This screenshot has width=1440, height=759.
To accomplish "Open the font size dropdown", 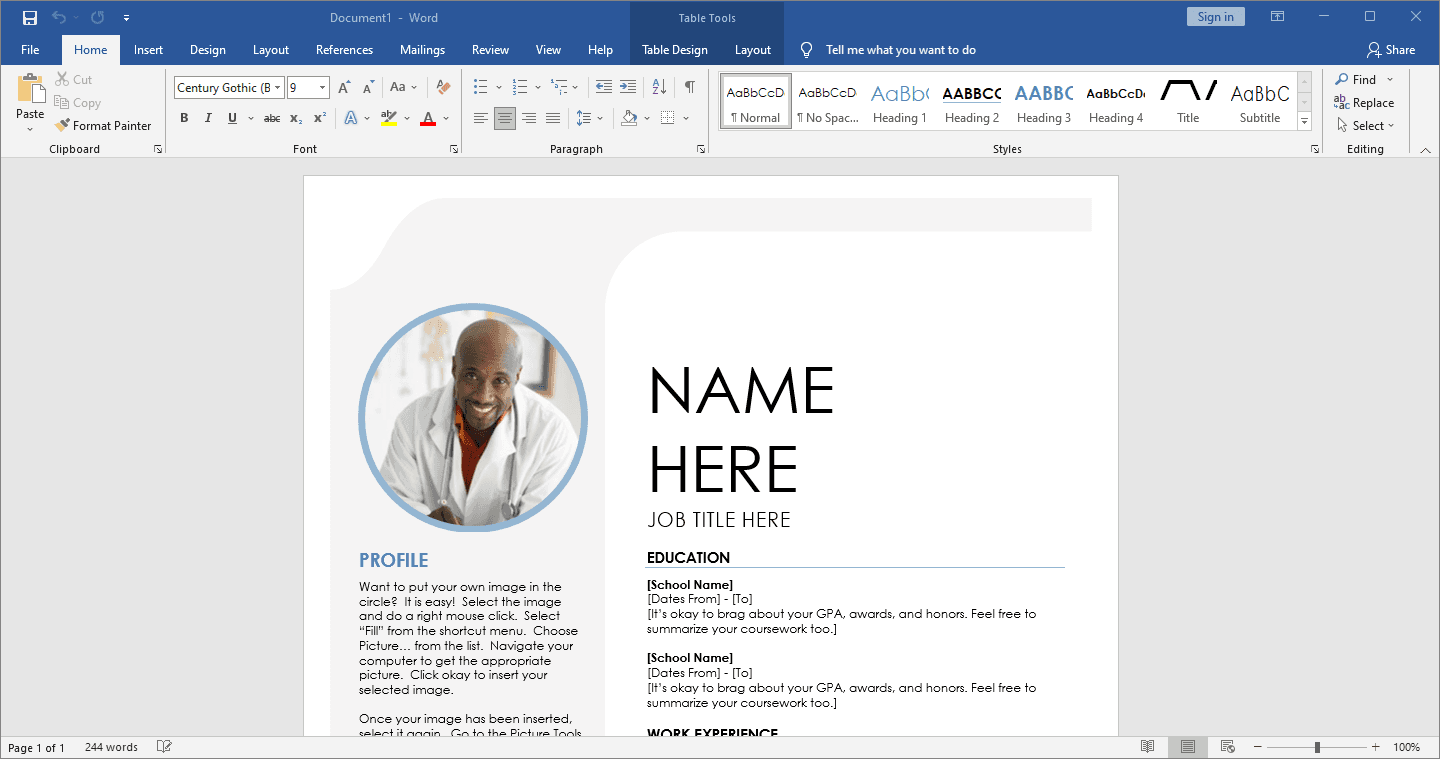I will pyautogui.click(x=322, y=88).
